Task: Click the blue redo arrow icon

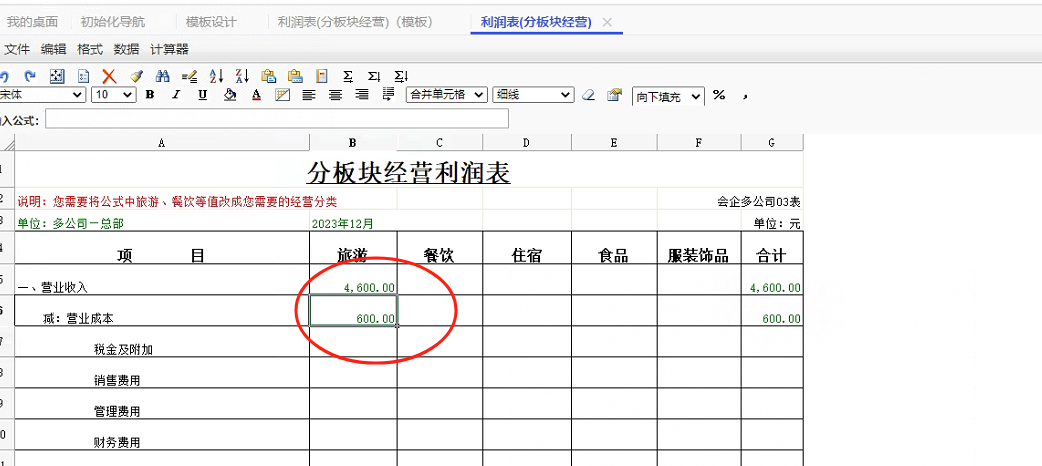Action: pyautogui.click(x=30, y=76)
